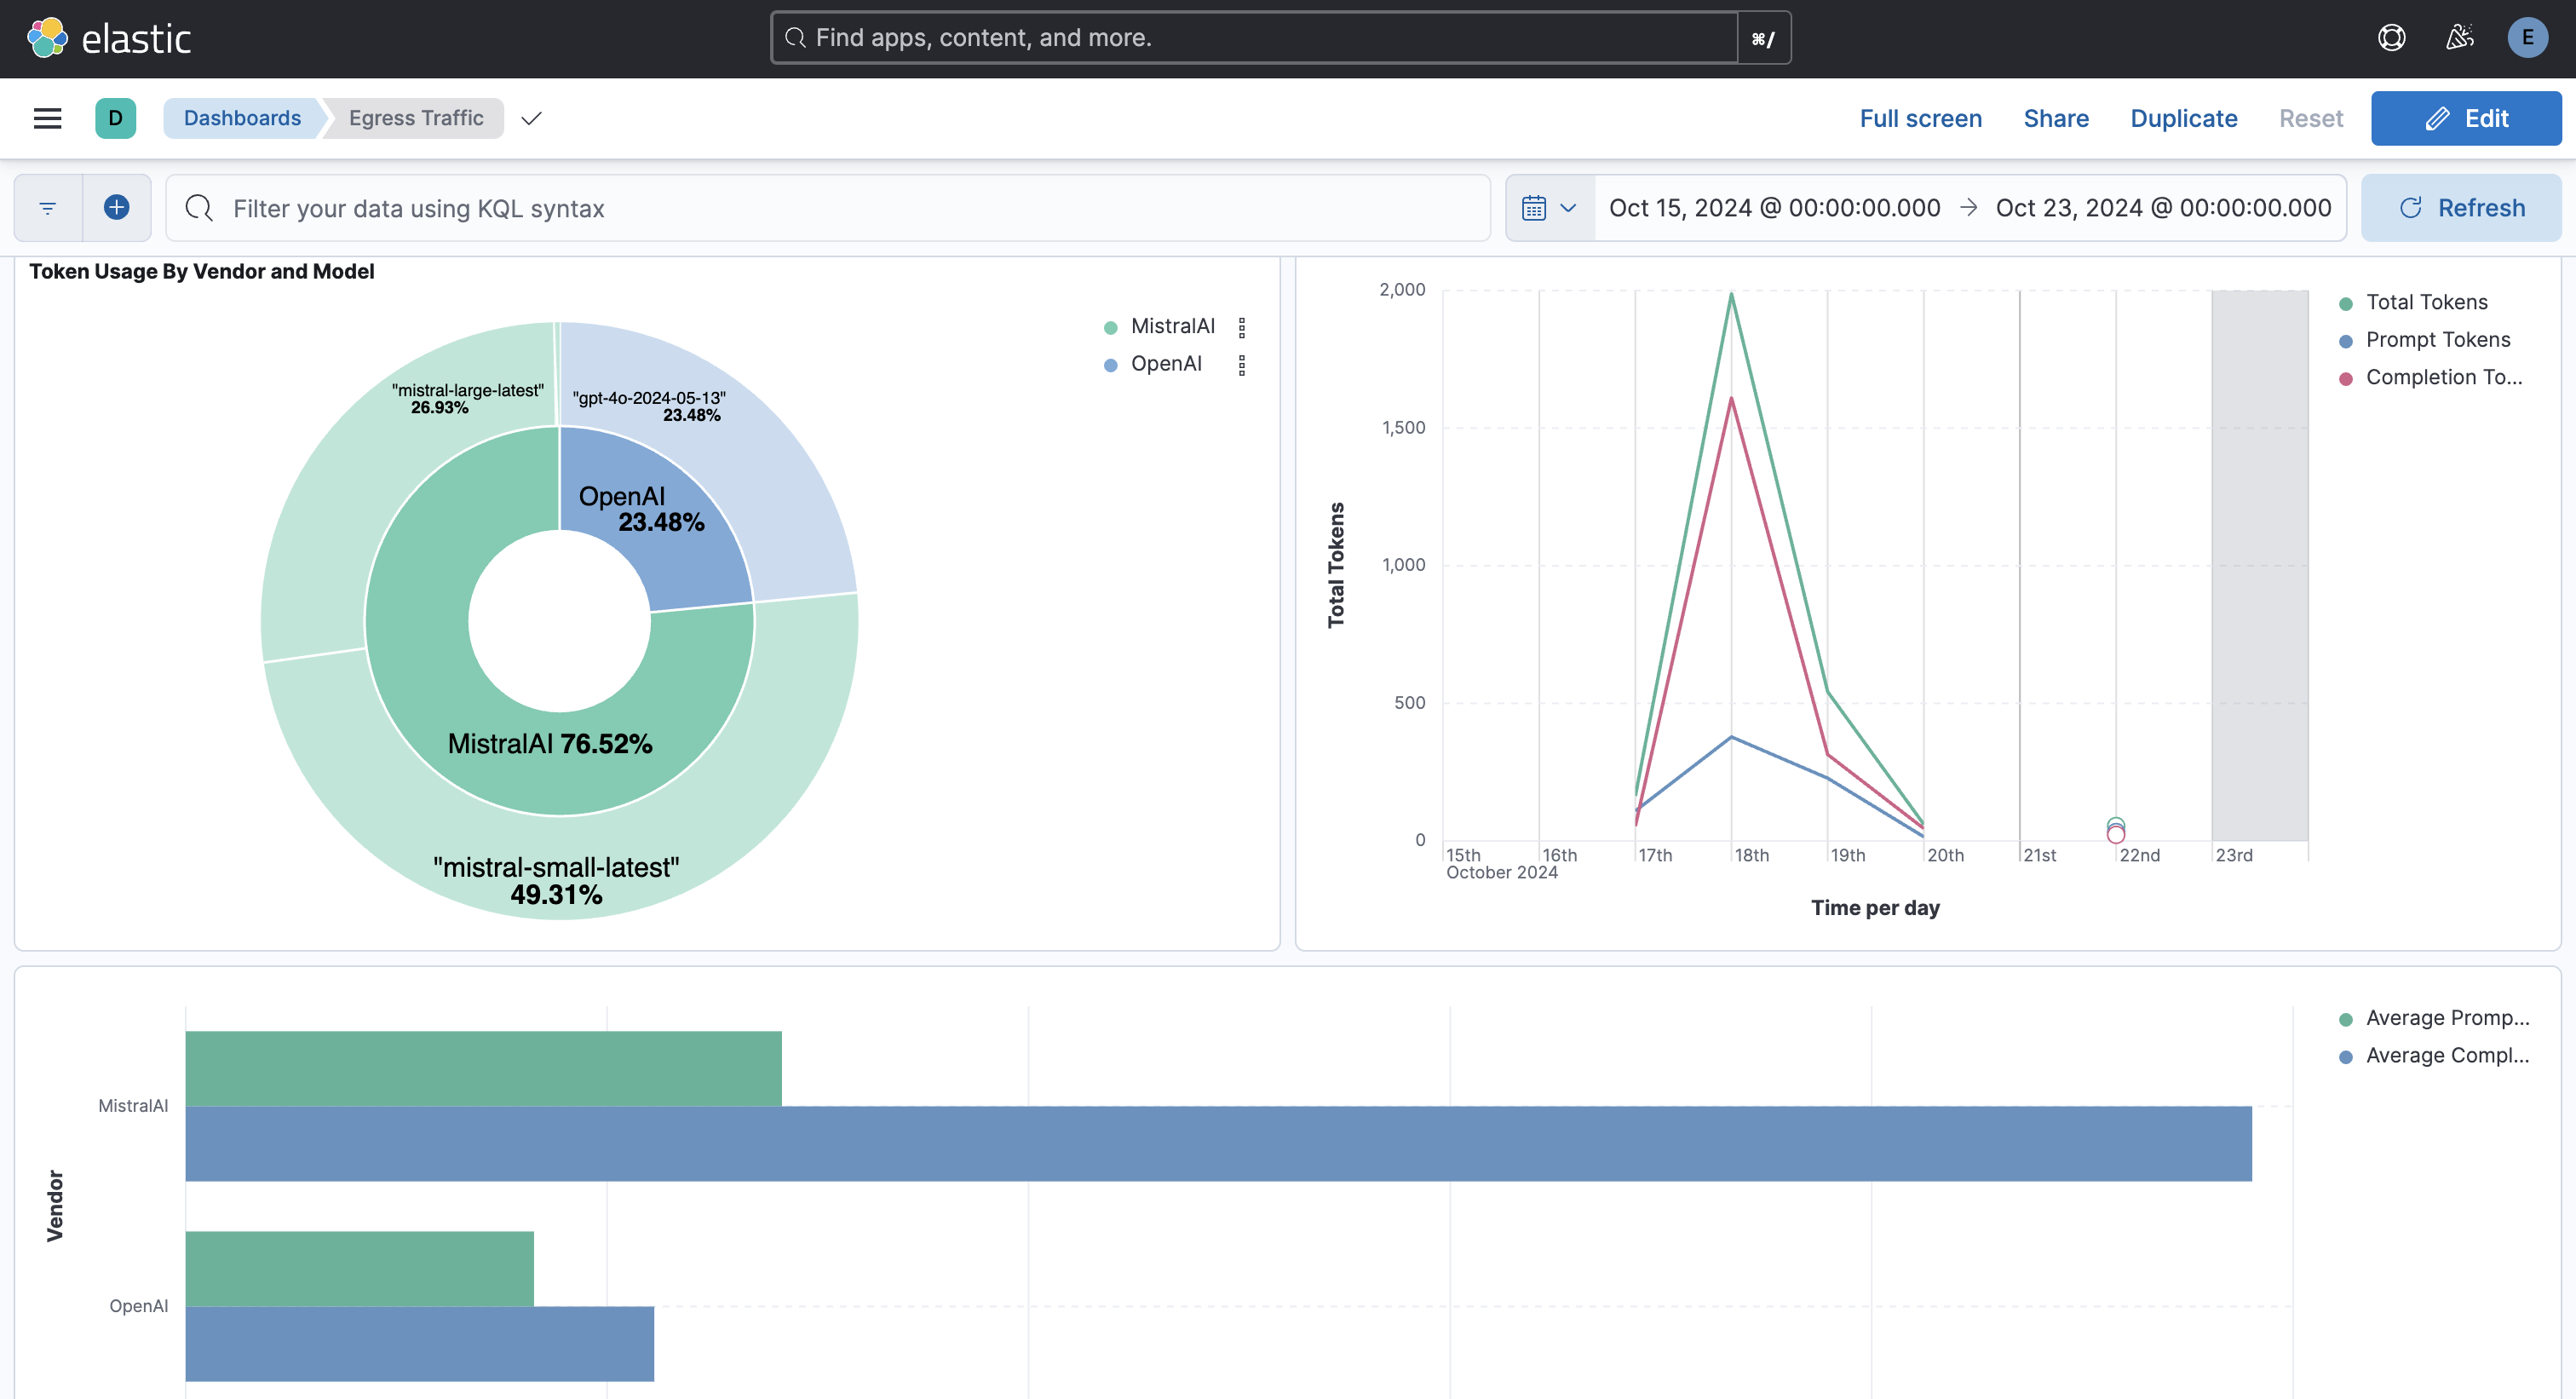
Task: Change end date Oct 23, 2024
Action: point(2163,208)
